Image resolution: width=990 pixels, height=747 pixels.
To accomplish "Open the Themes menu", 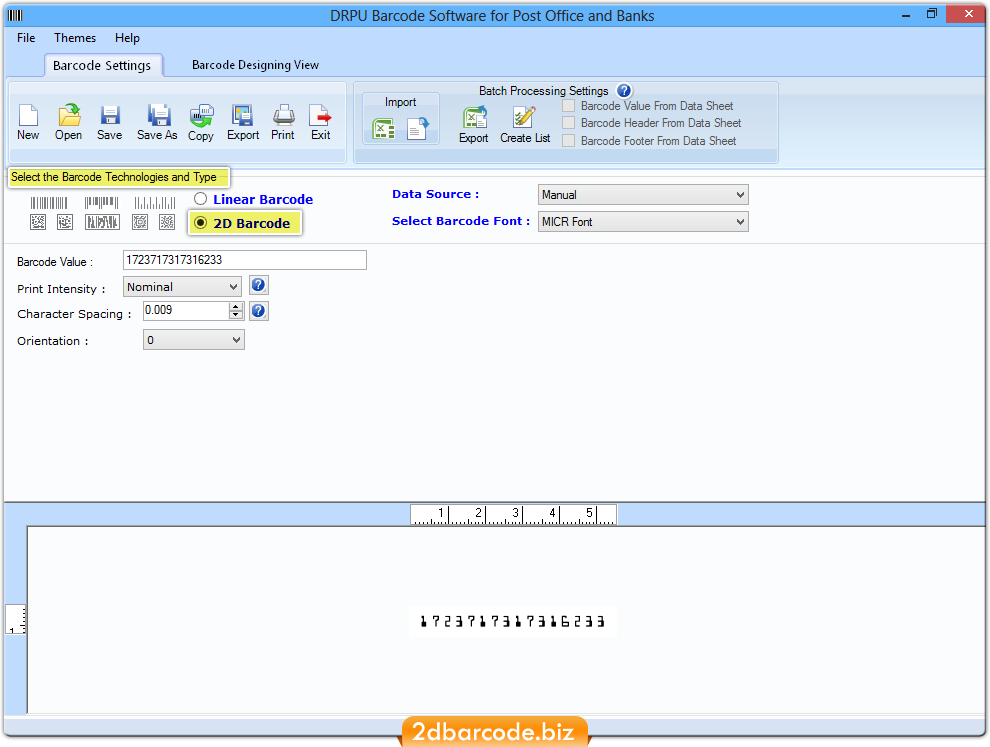I will click(75, 38).
